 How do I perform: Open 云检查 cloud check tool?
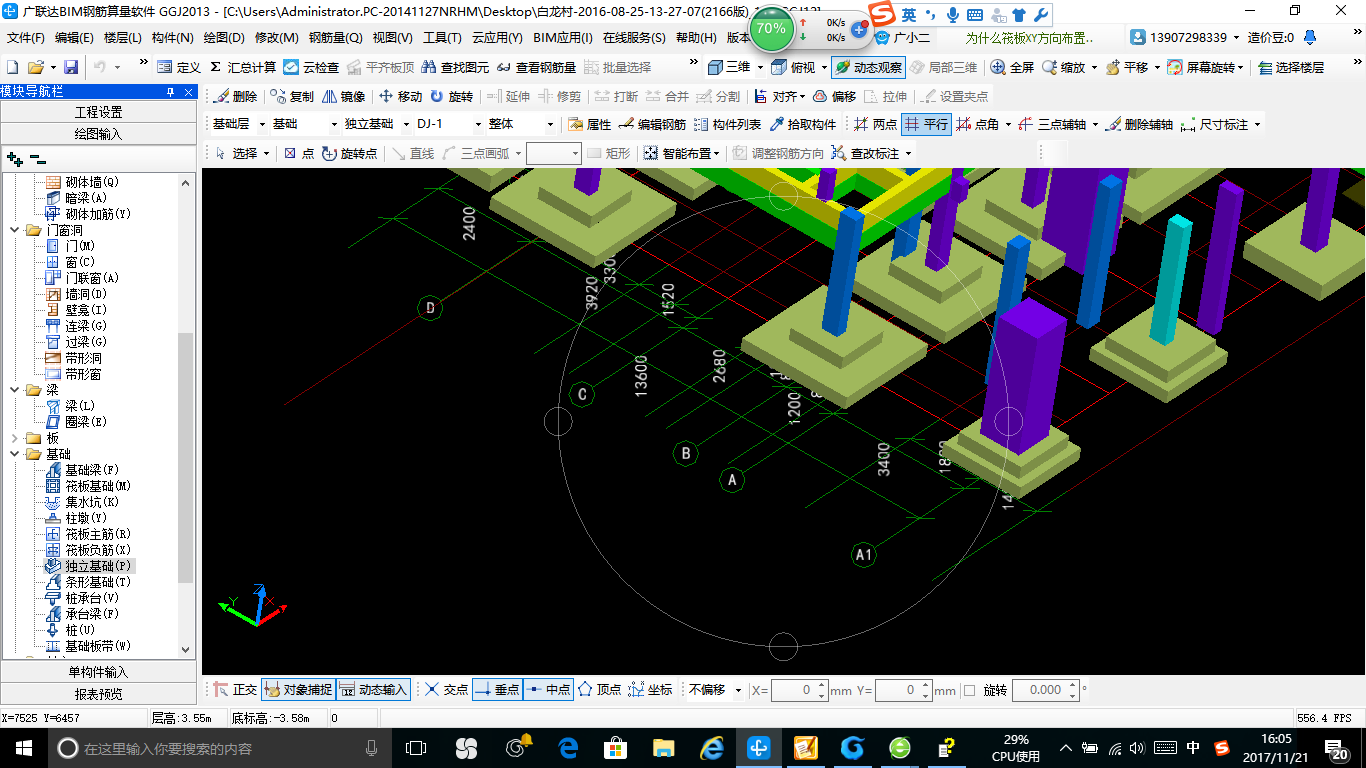pos(311,67)
